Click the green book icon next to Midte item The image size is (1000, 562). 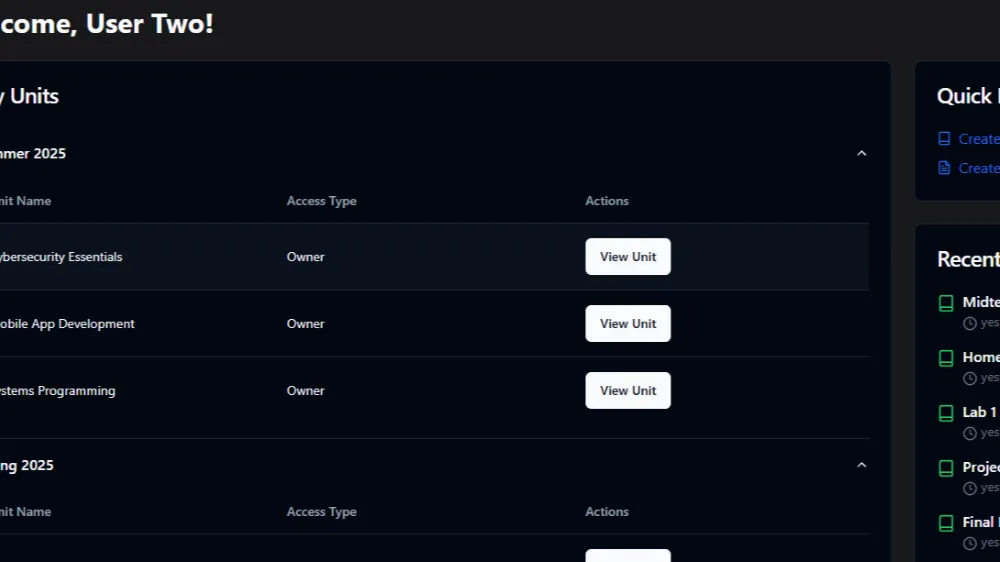(x=946, y=303)
